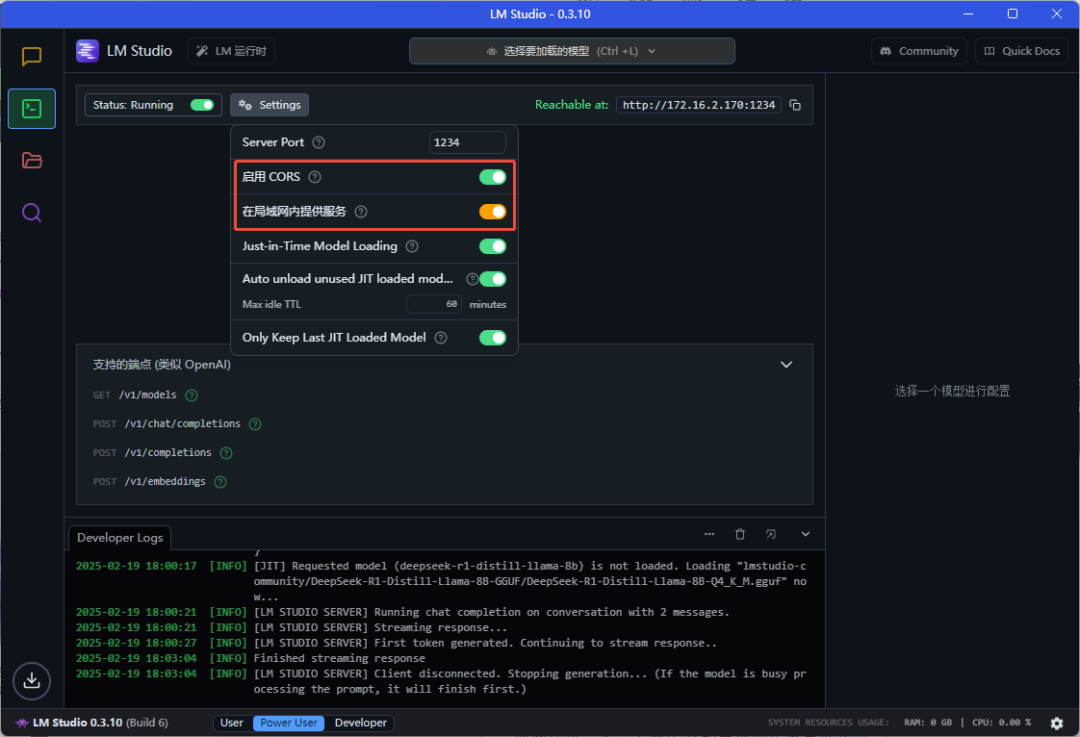Image resolution: width=1080 pixels, height=737 pixels.
Task: Click the Max idle TTL input
Action: pyautogui.click(x=434, y=304)
